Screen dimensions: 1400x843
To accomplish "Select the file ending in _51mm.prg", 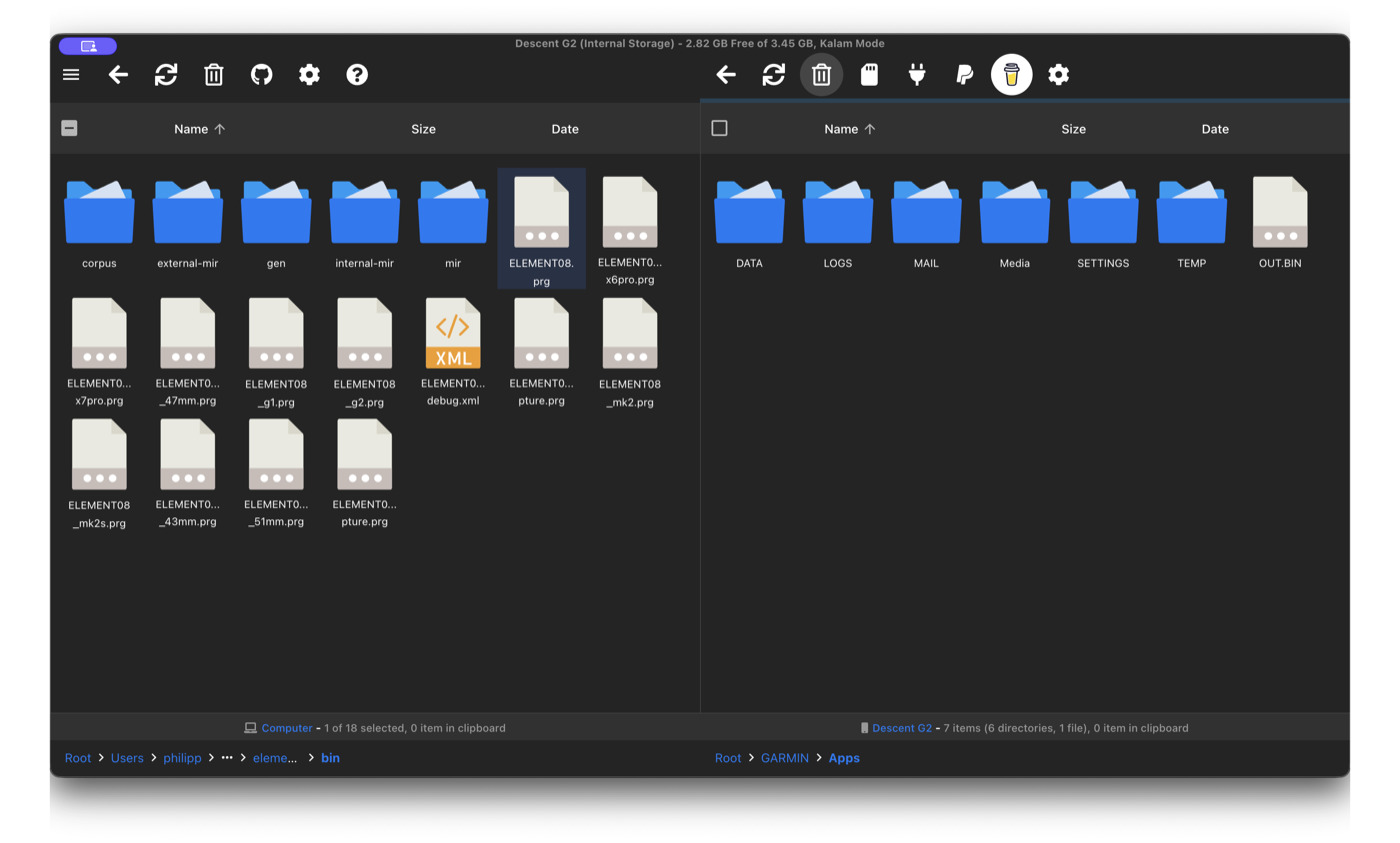I will 276,472.
